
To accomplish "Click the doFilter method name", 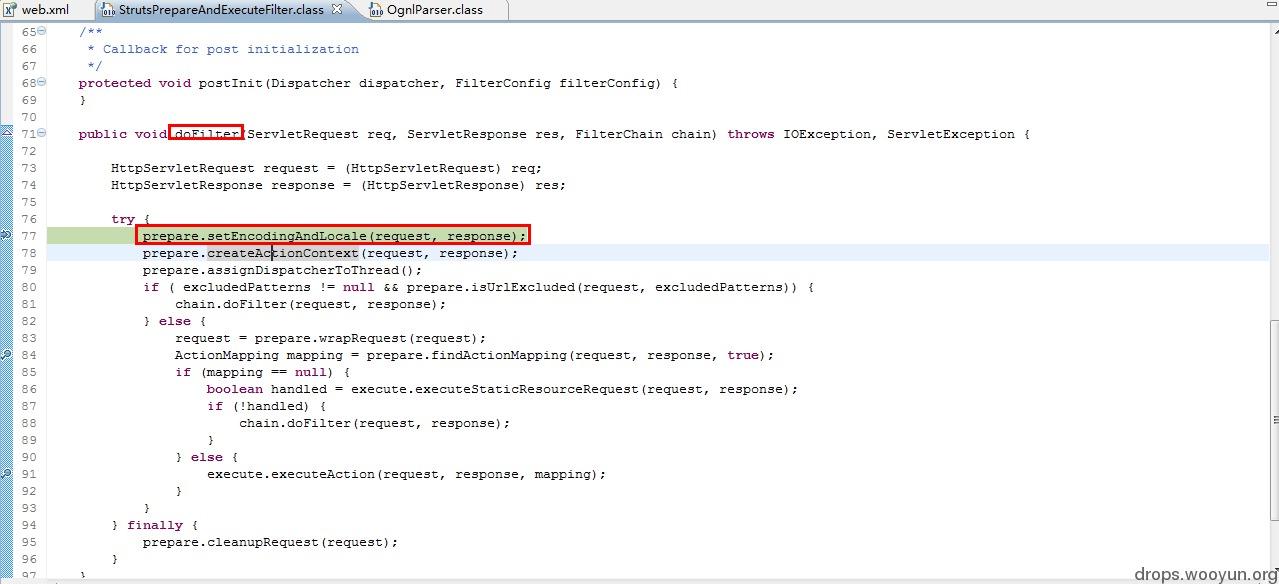I will pos(206,133).
